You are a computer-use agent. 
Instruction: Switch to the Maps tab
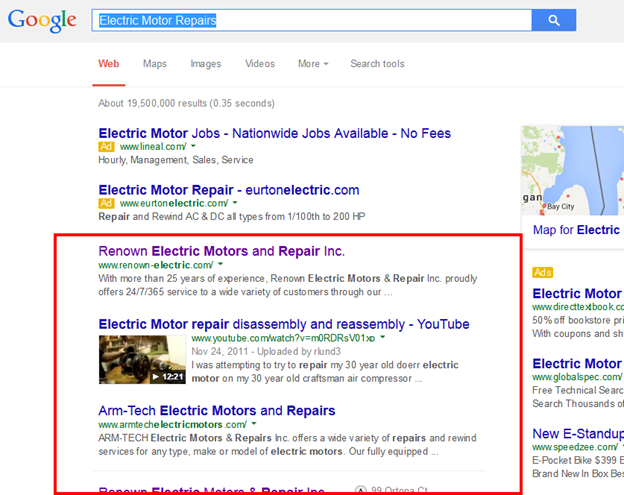155,64
